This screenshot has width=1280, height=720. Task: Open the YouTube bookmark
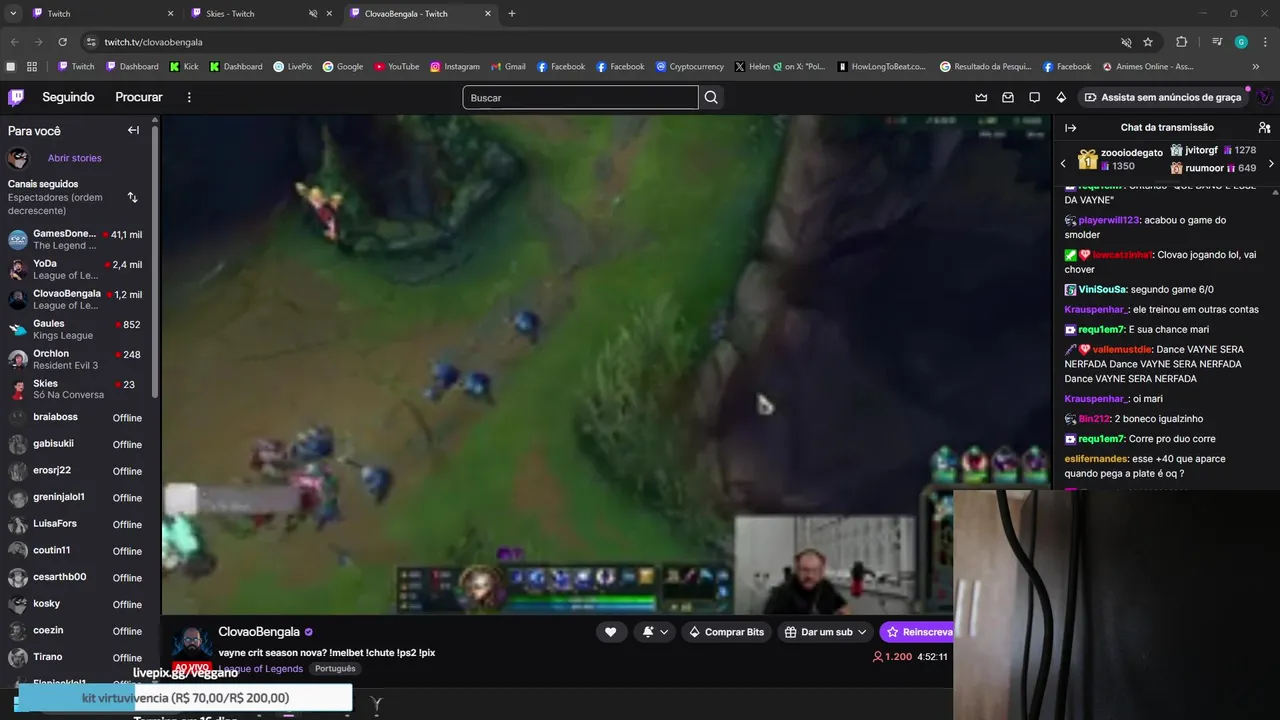[397, 67]
